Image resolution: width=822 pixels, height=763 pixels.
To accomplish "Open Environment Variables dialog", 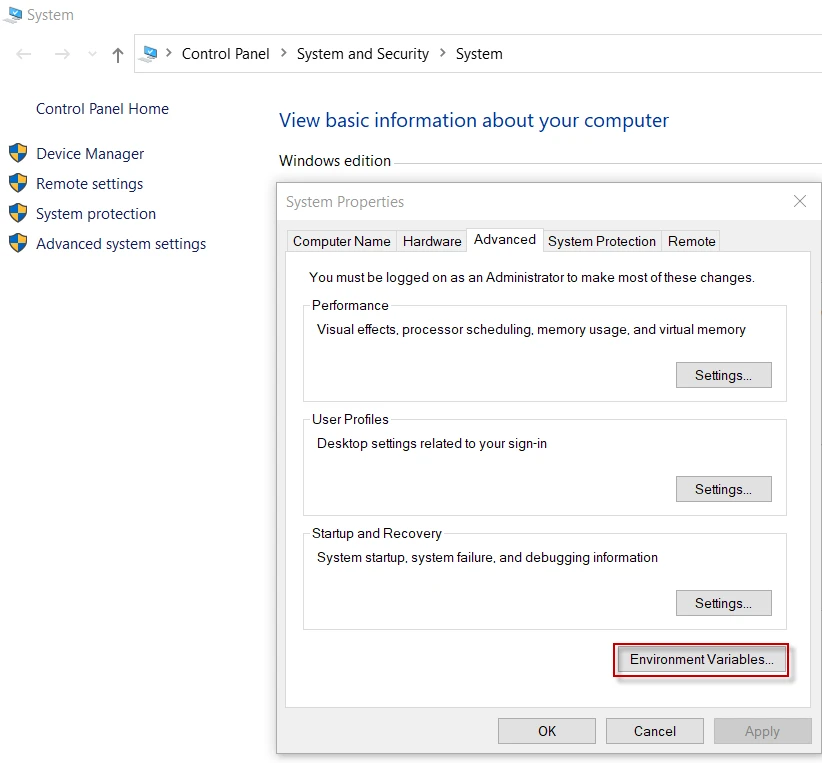I will [701, 660].
